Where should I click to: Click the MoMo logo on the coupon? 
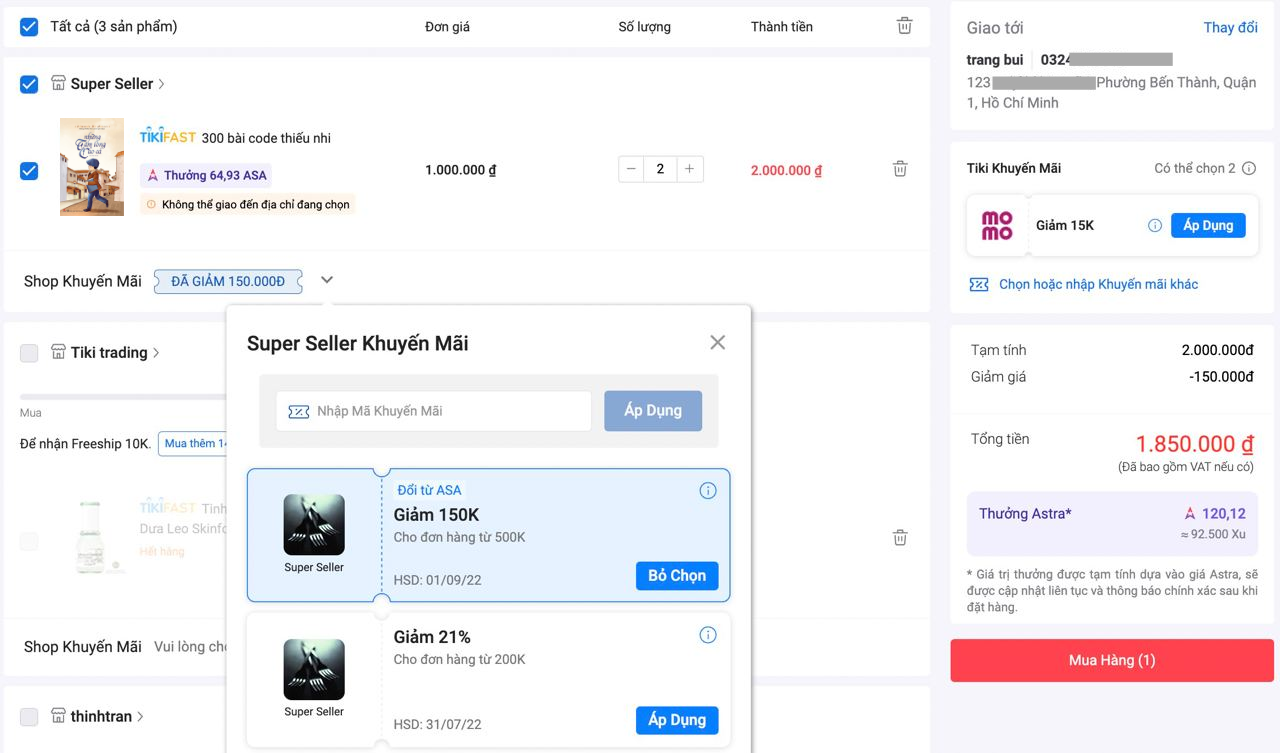tap(997, 225)
